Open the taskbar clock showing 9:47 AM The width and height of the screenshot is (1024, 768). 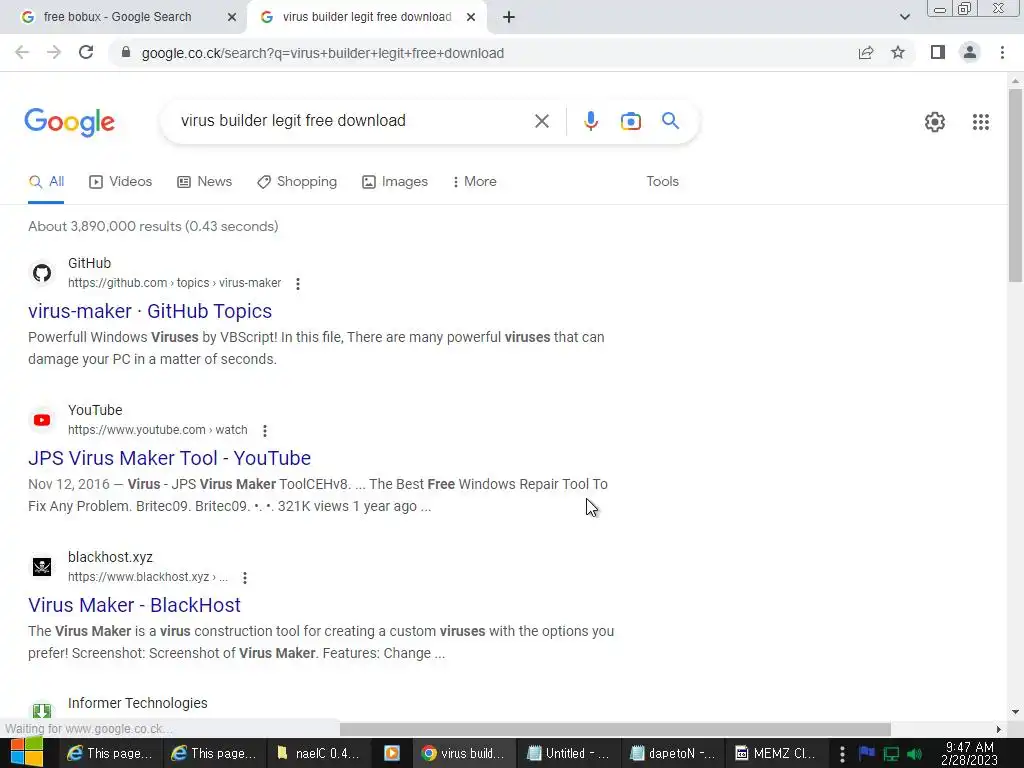point(969,753)
